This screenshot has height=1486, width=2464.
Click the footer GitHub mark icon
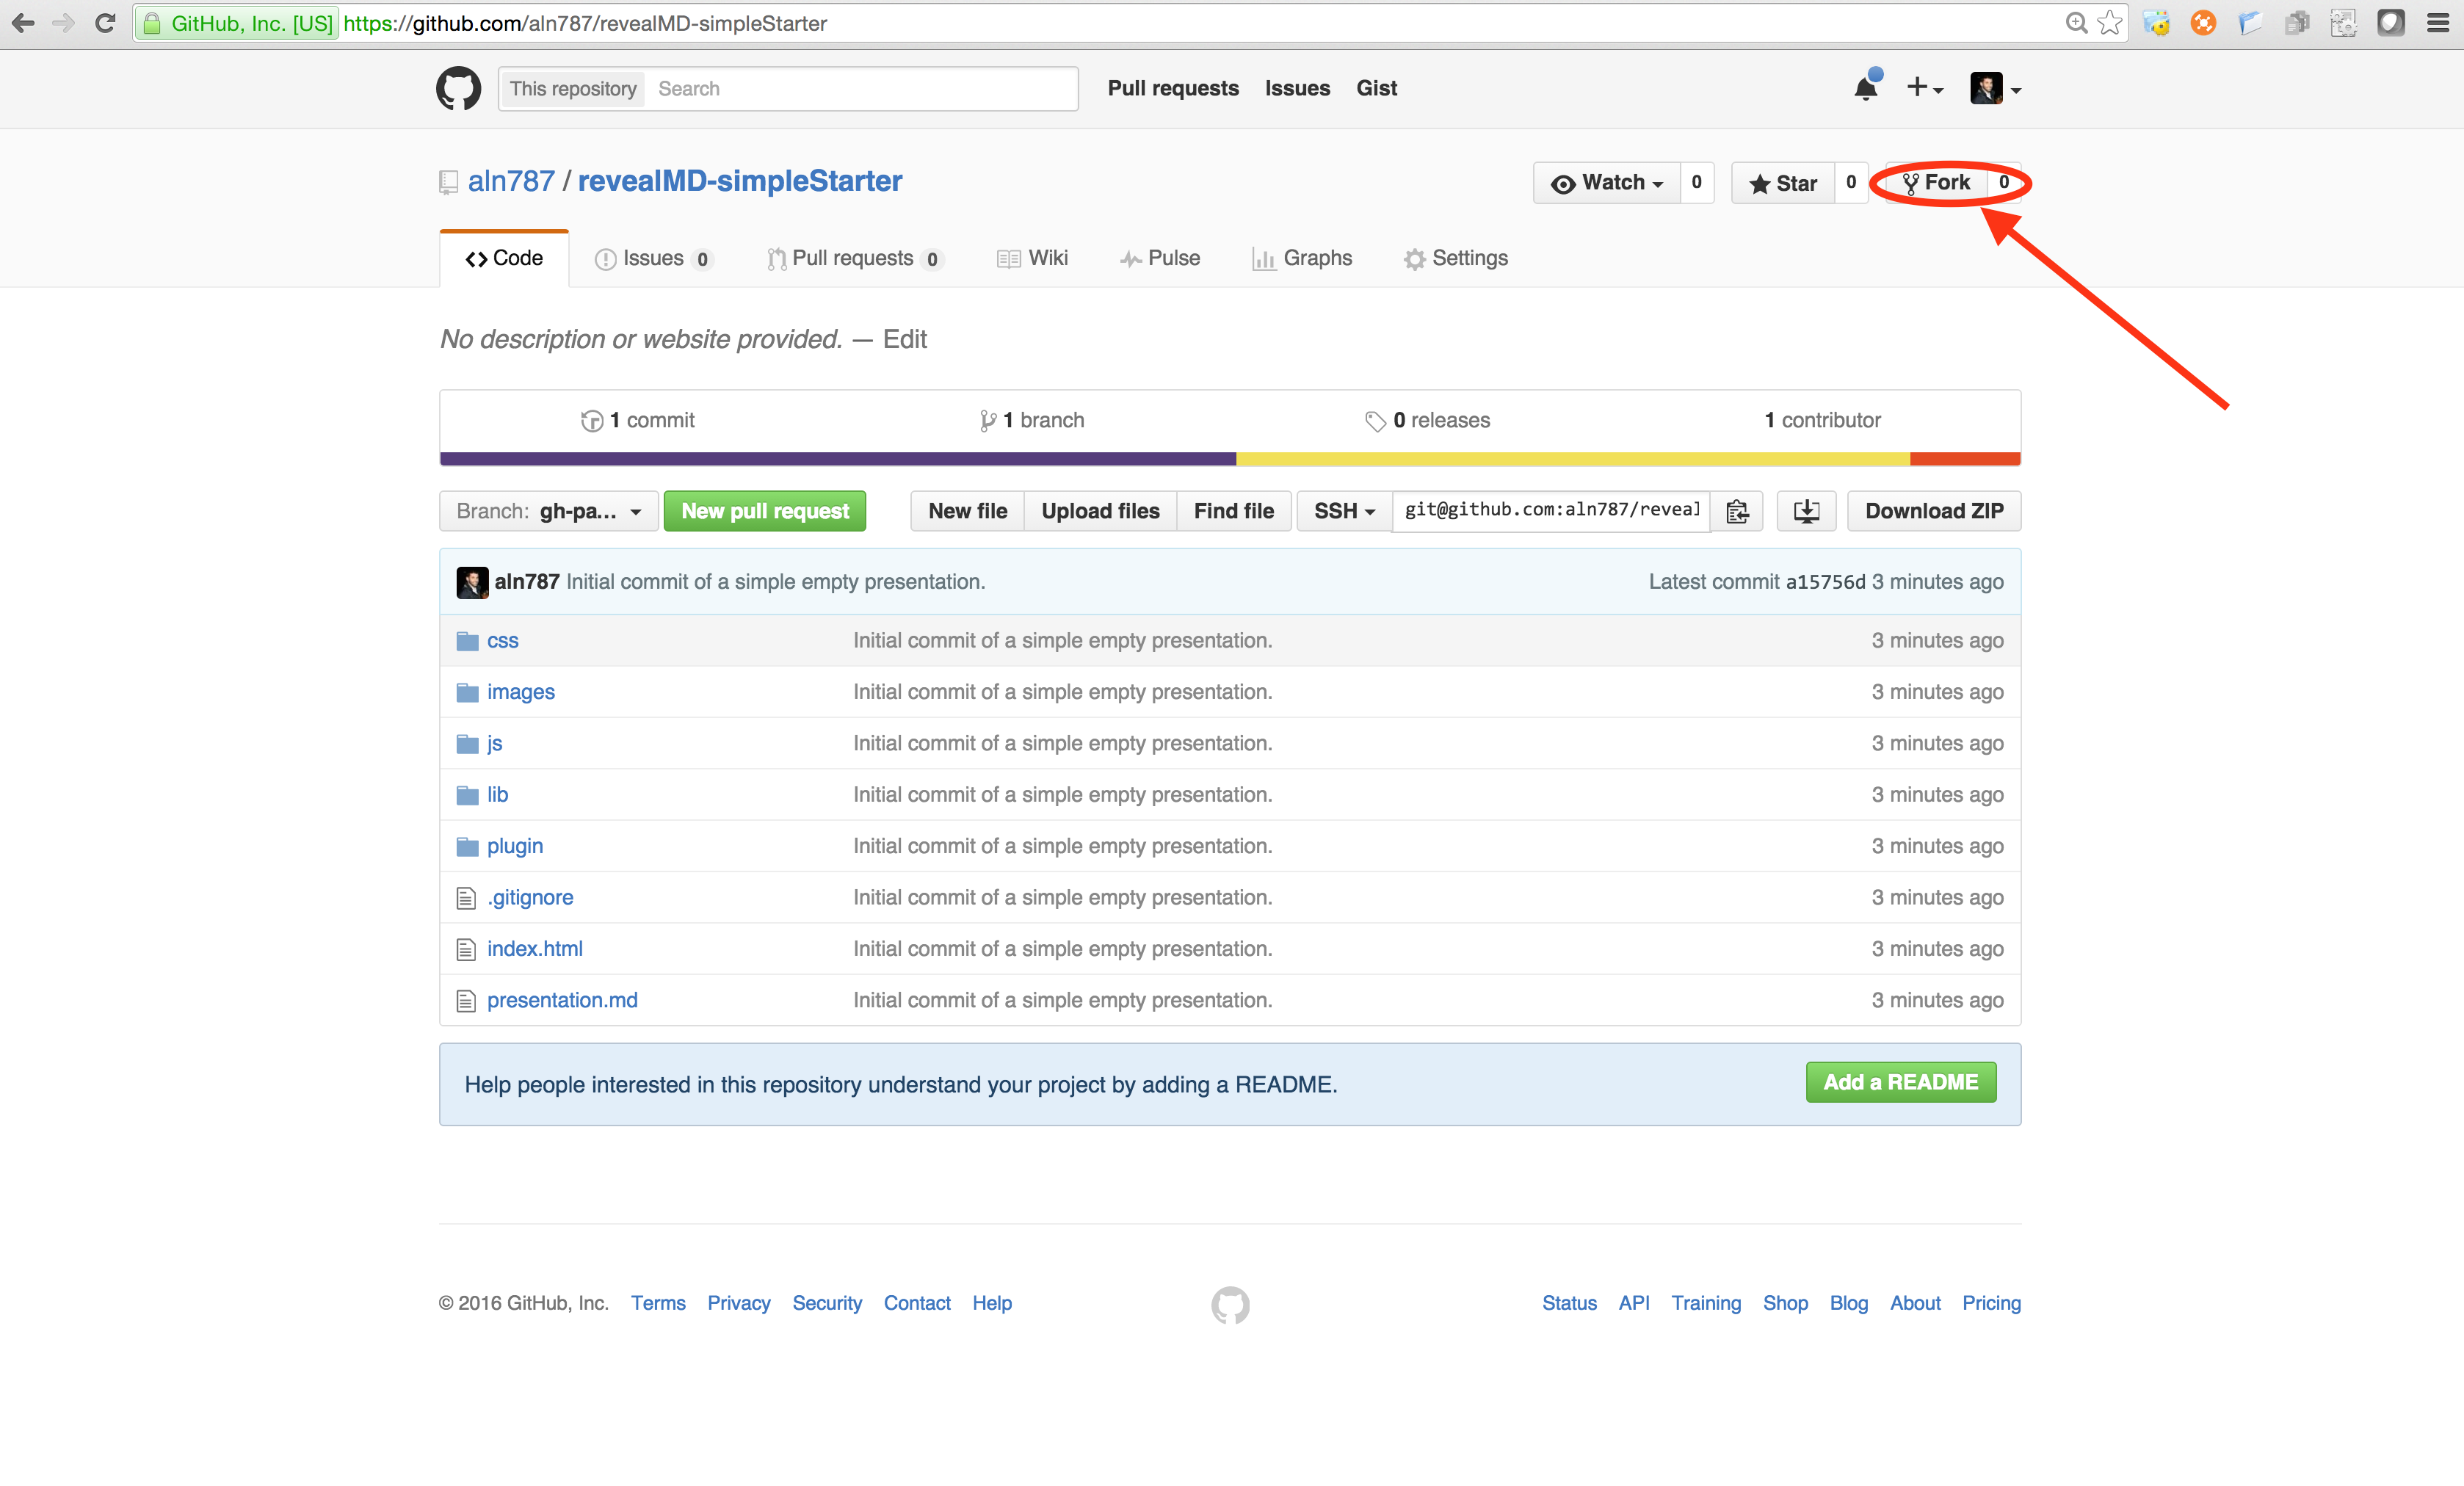1230,1304
